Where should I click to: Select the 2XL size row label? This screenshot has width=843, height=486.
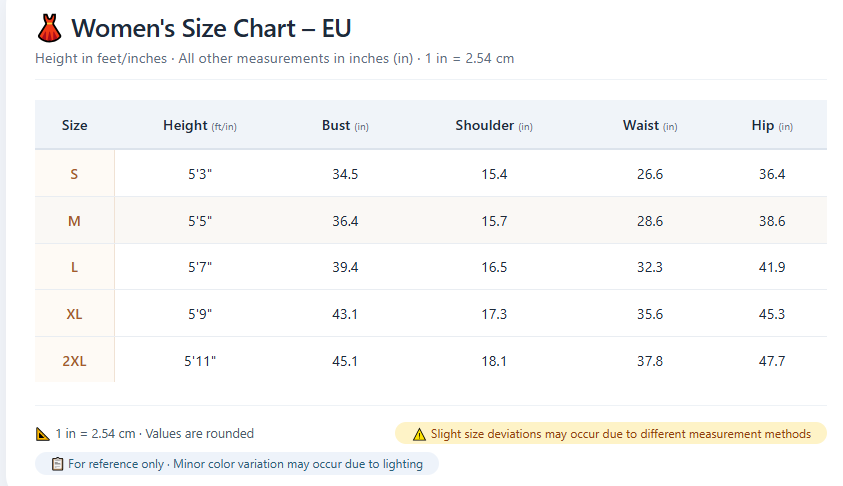[x=74, y=361]
